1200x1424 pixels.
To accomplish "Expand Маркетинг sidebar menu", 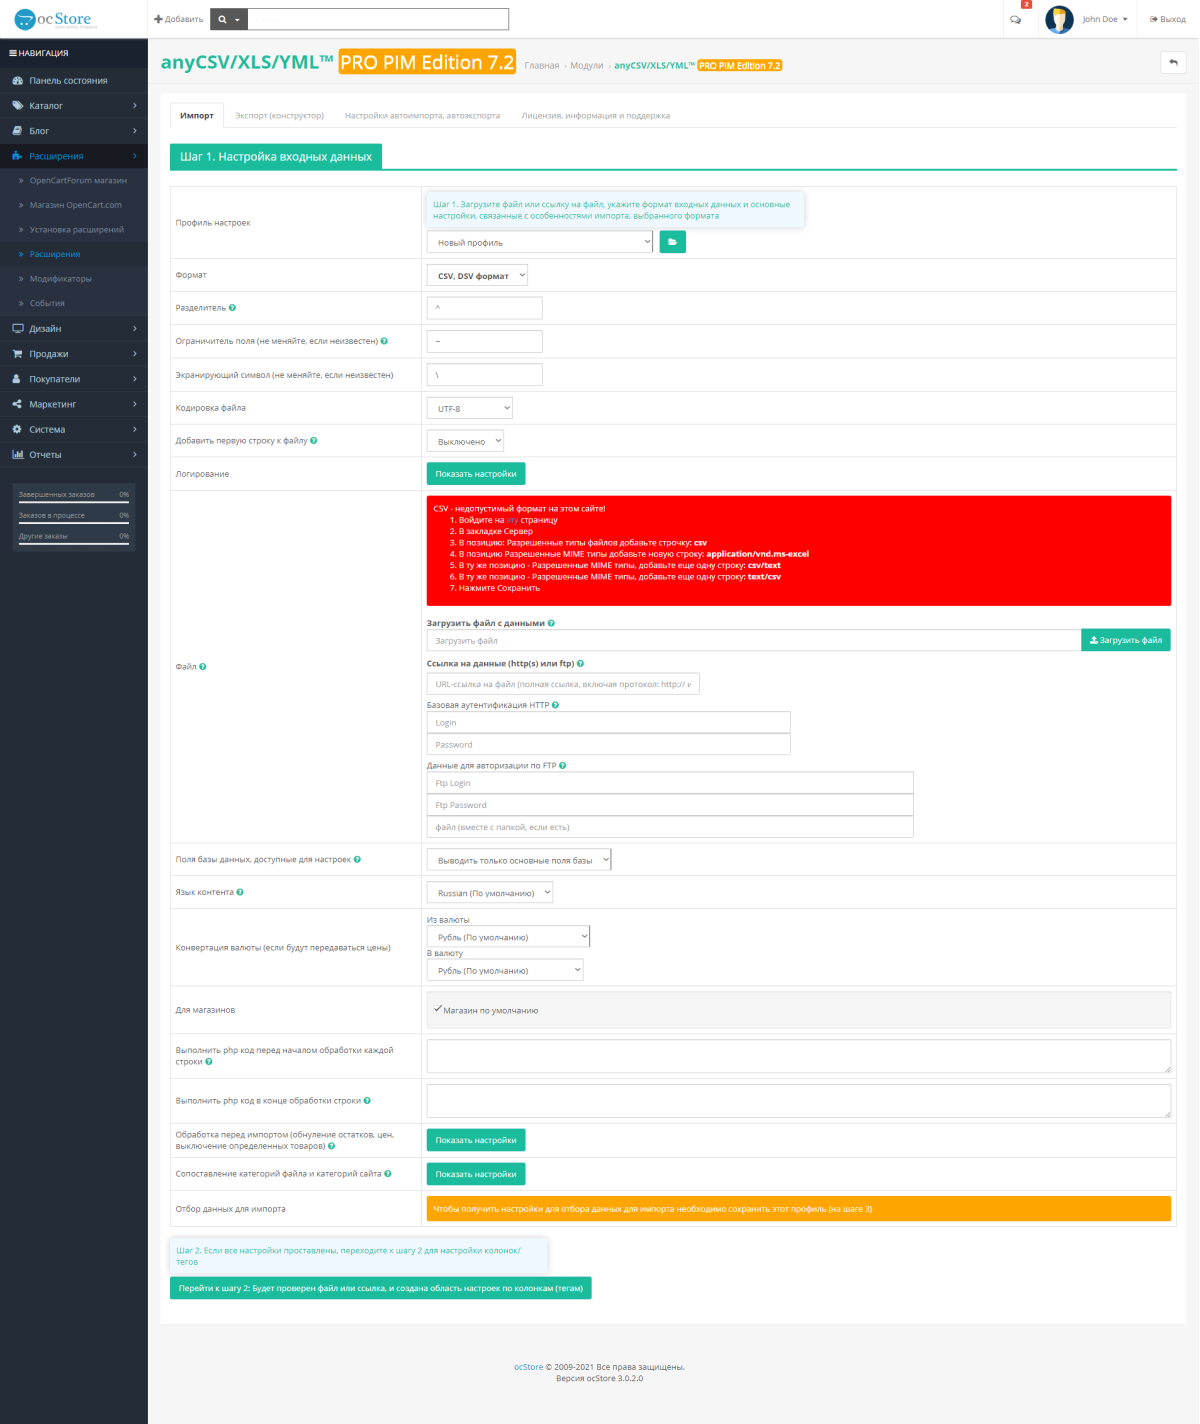I will point(74,404).
